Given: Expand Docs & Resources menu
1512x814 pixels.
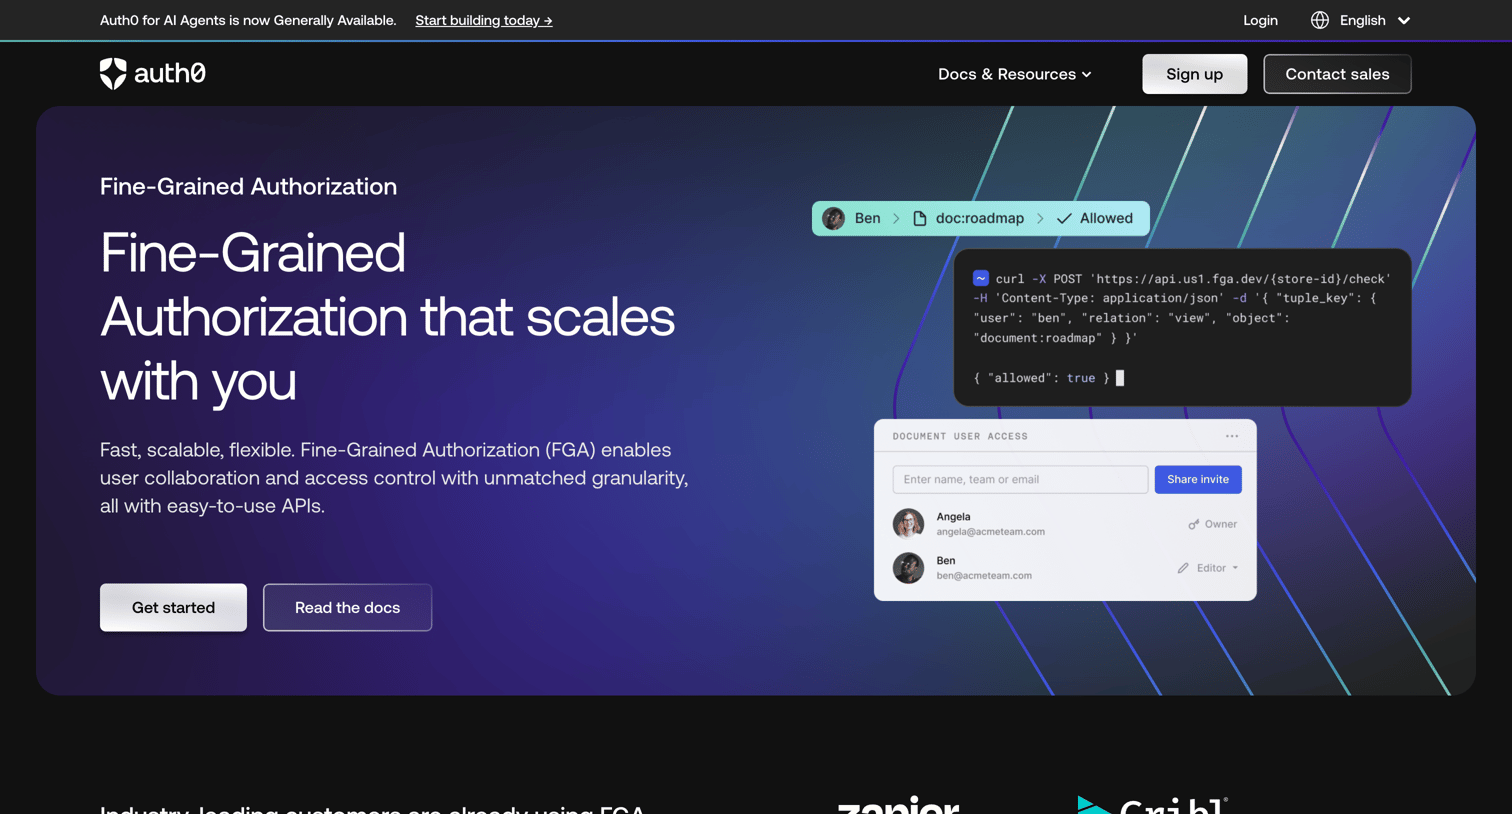Looking at the screenshot, I should pyautogui.click(x=1014, y=74).
